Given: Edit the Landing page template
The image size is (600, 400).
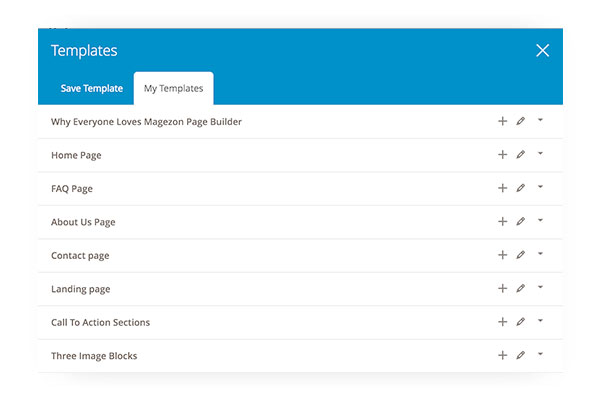Looking at the screenshot, I should (x=520, y=288).
